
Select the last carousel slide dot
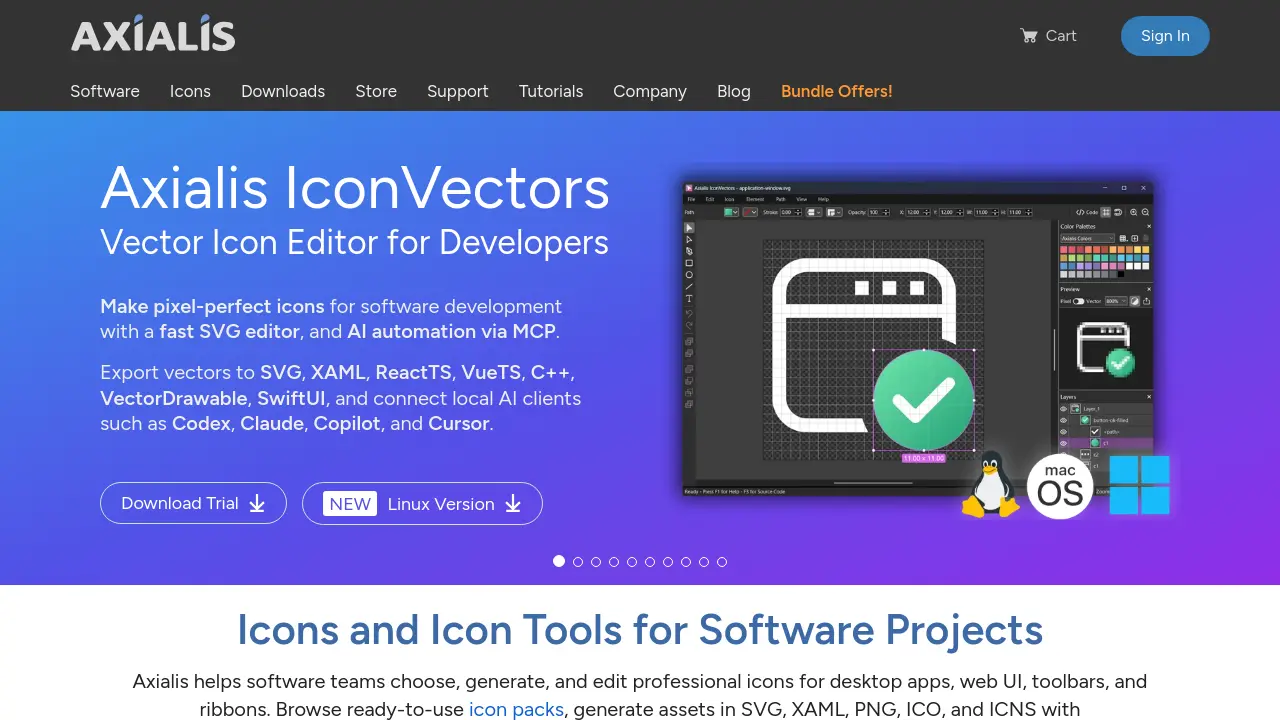[722, 562]
